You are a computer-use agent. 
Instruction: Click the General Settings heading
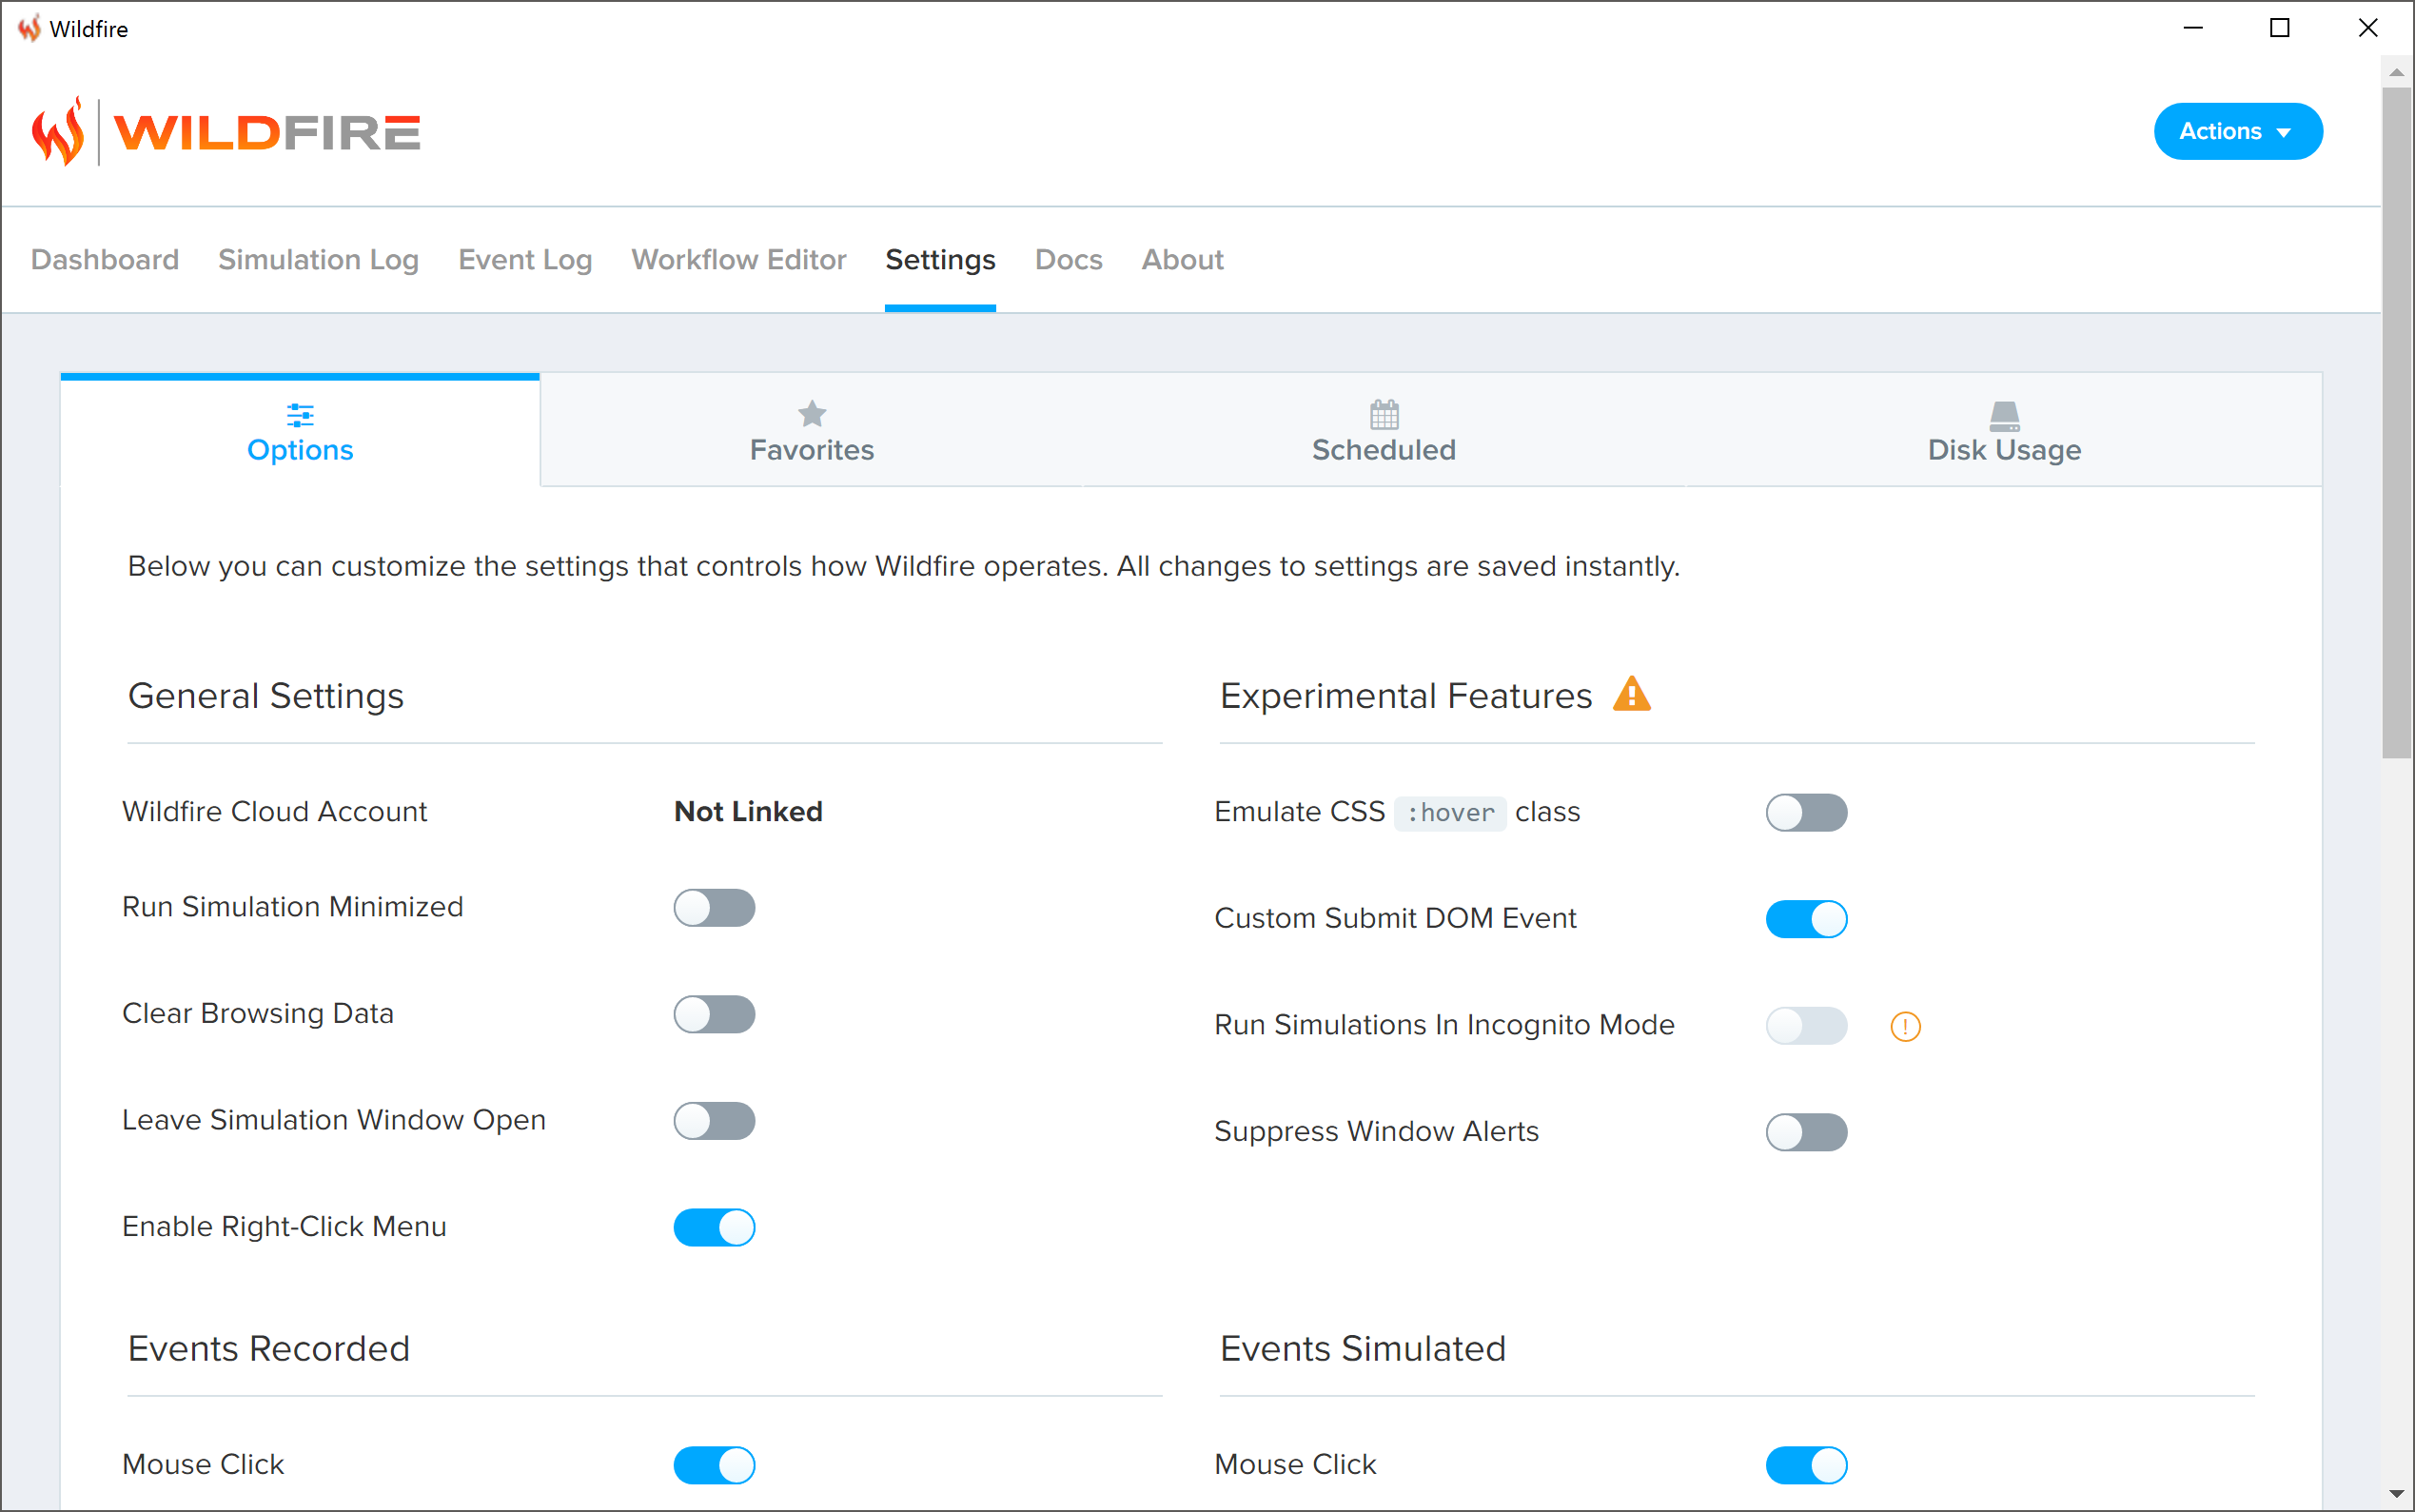pyautogui.click(x=266, y=696)
